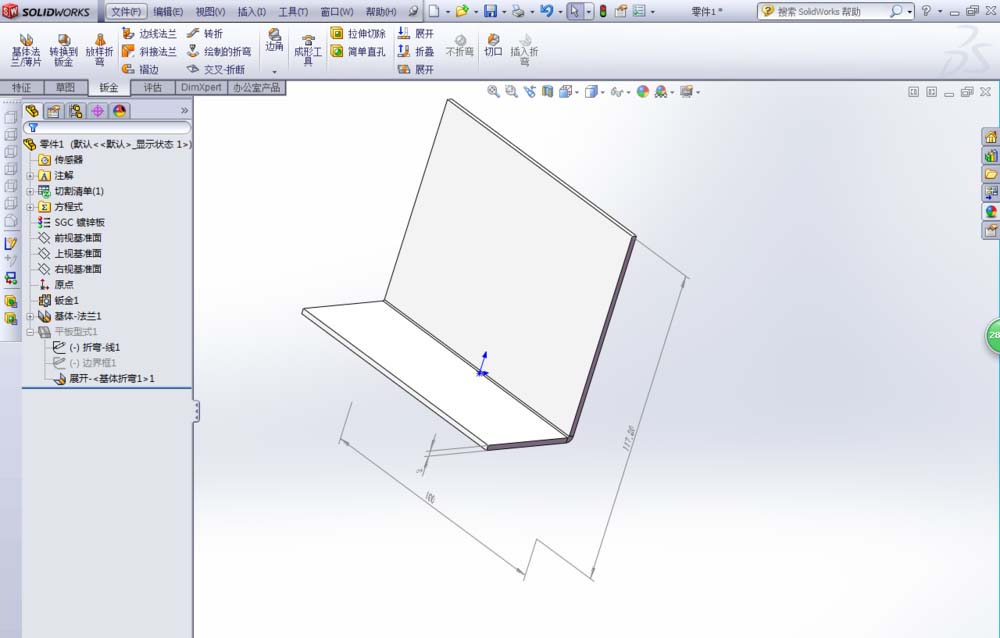
Task: Open the 编辑(E) menu
Action: pos(168,11)
